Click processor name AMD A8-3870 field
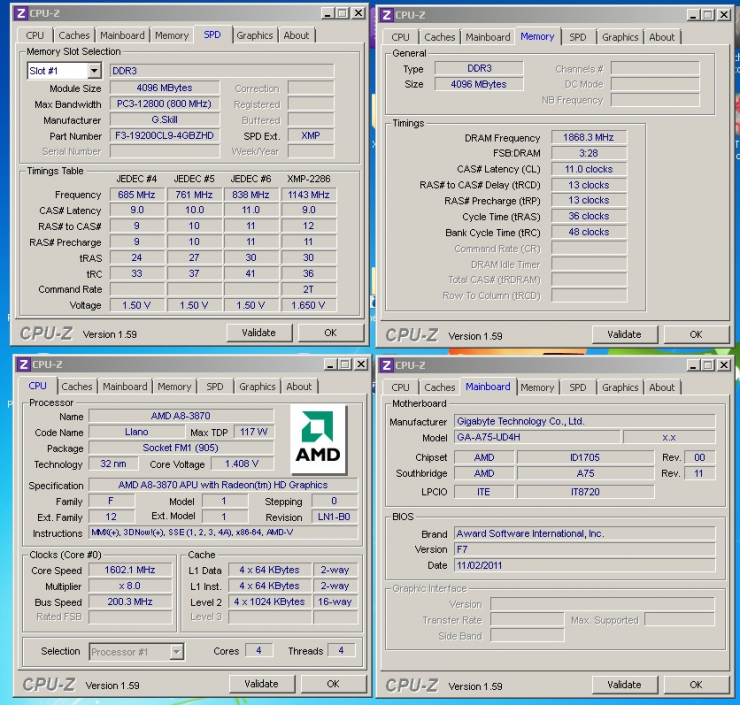The width and height of the screenshot is (740, 705). [x=181, y=416]
